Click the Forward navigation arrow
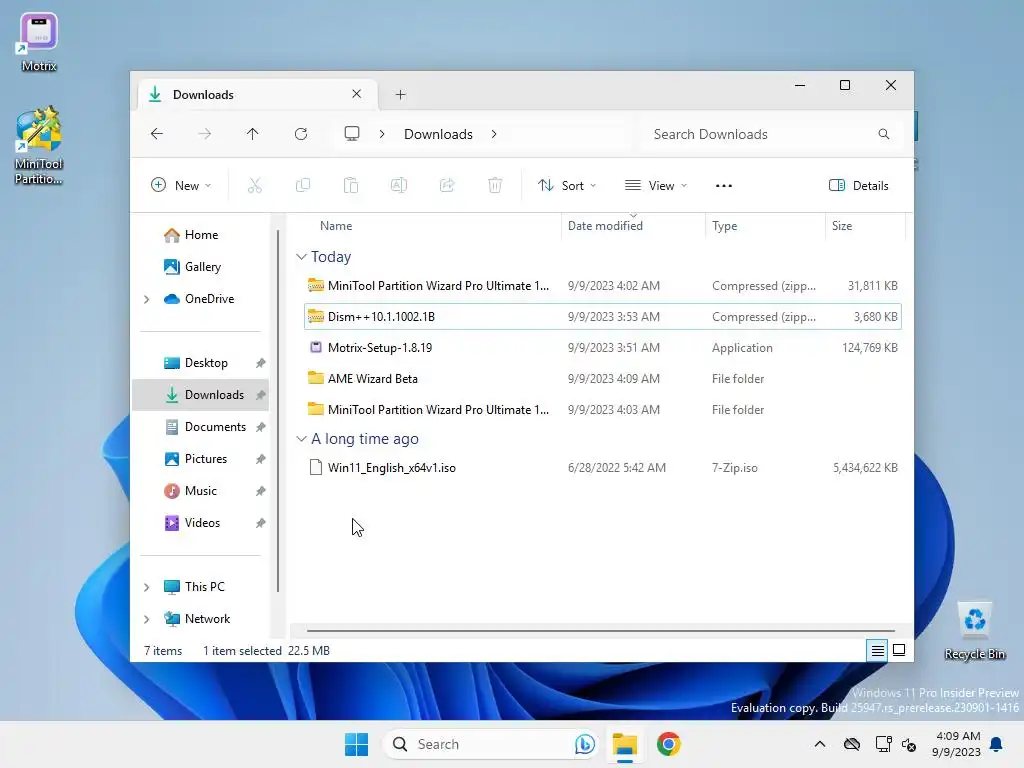Screen dimensions: 1024x768 (204, 134)
